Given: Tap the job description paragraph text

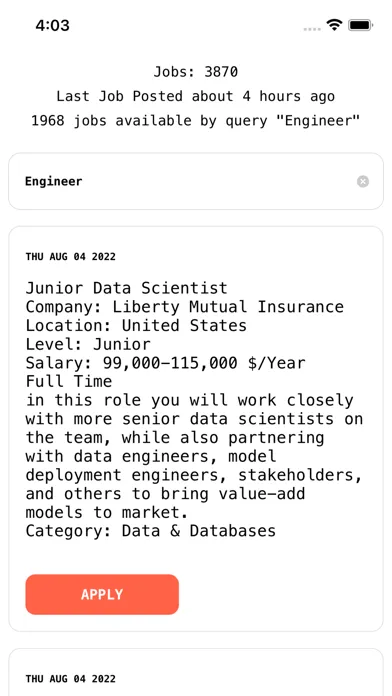Looking at the screenshot, I should tap(194, 456).
